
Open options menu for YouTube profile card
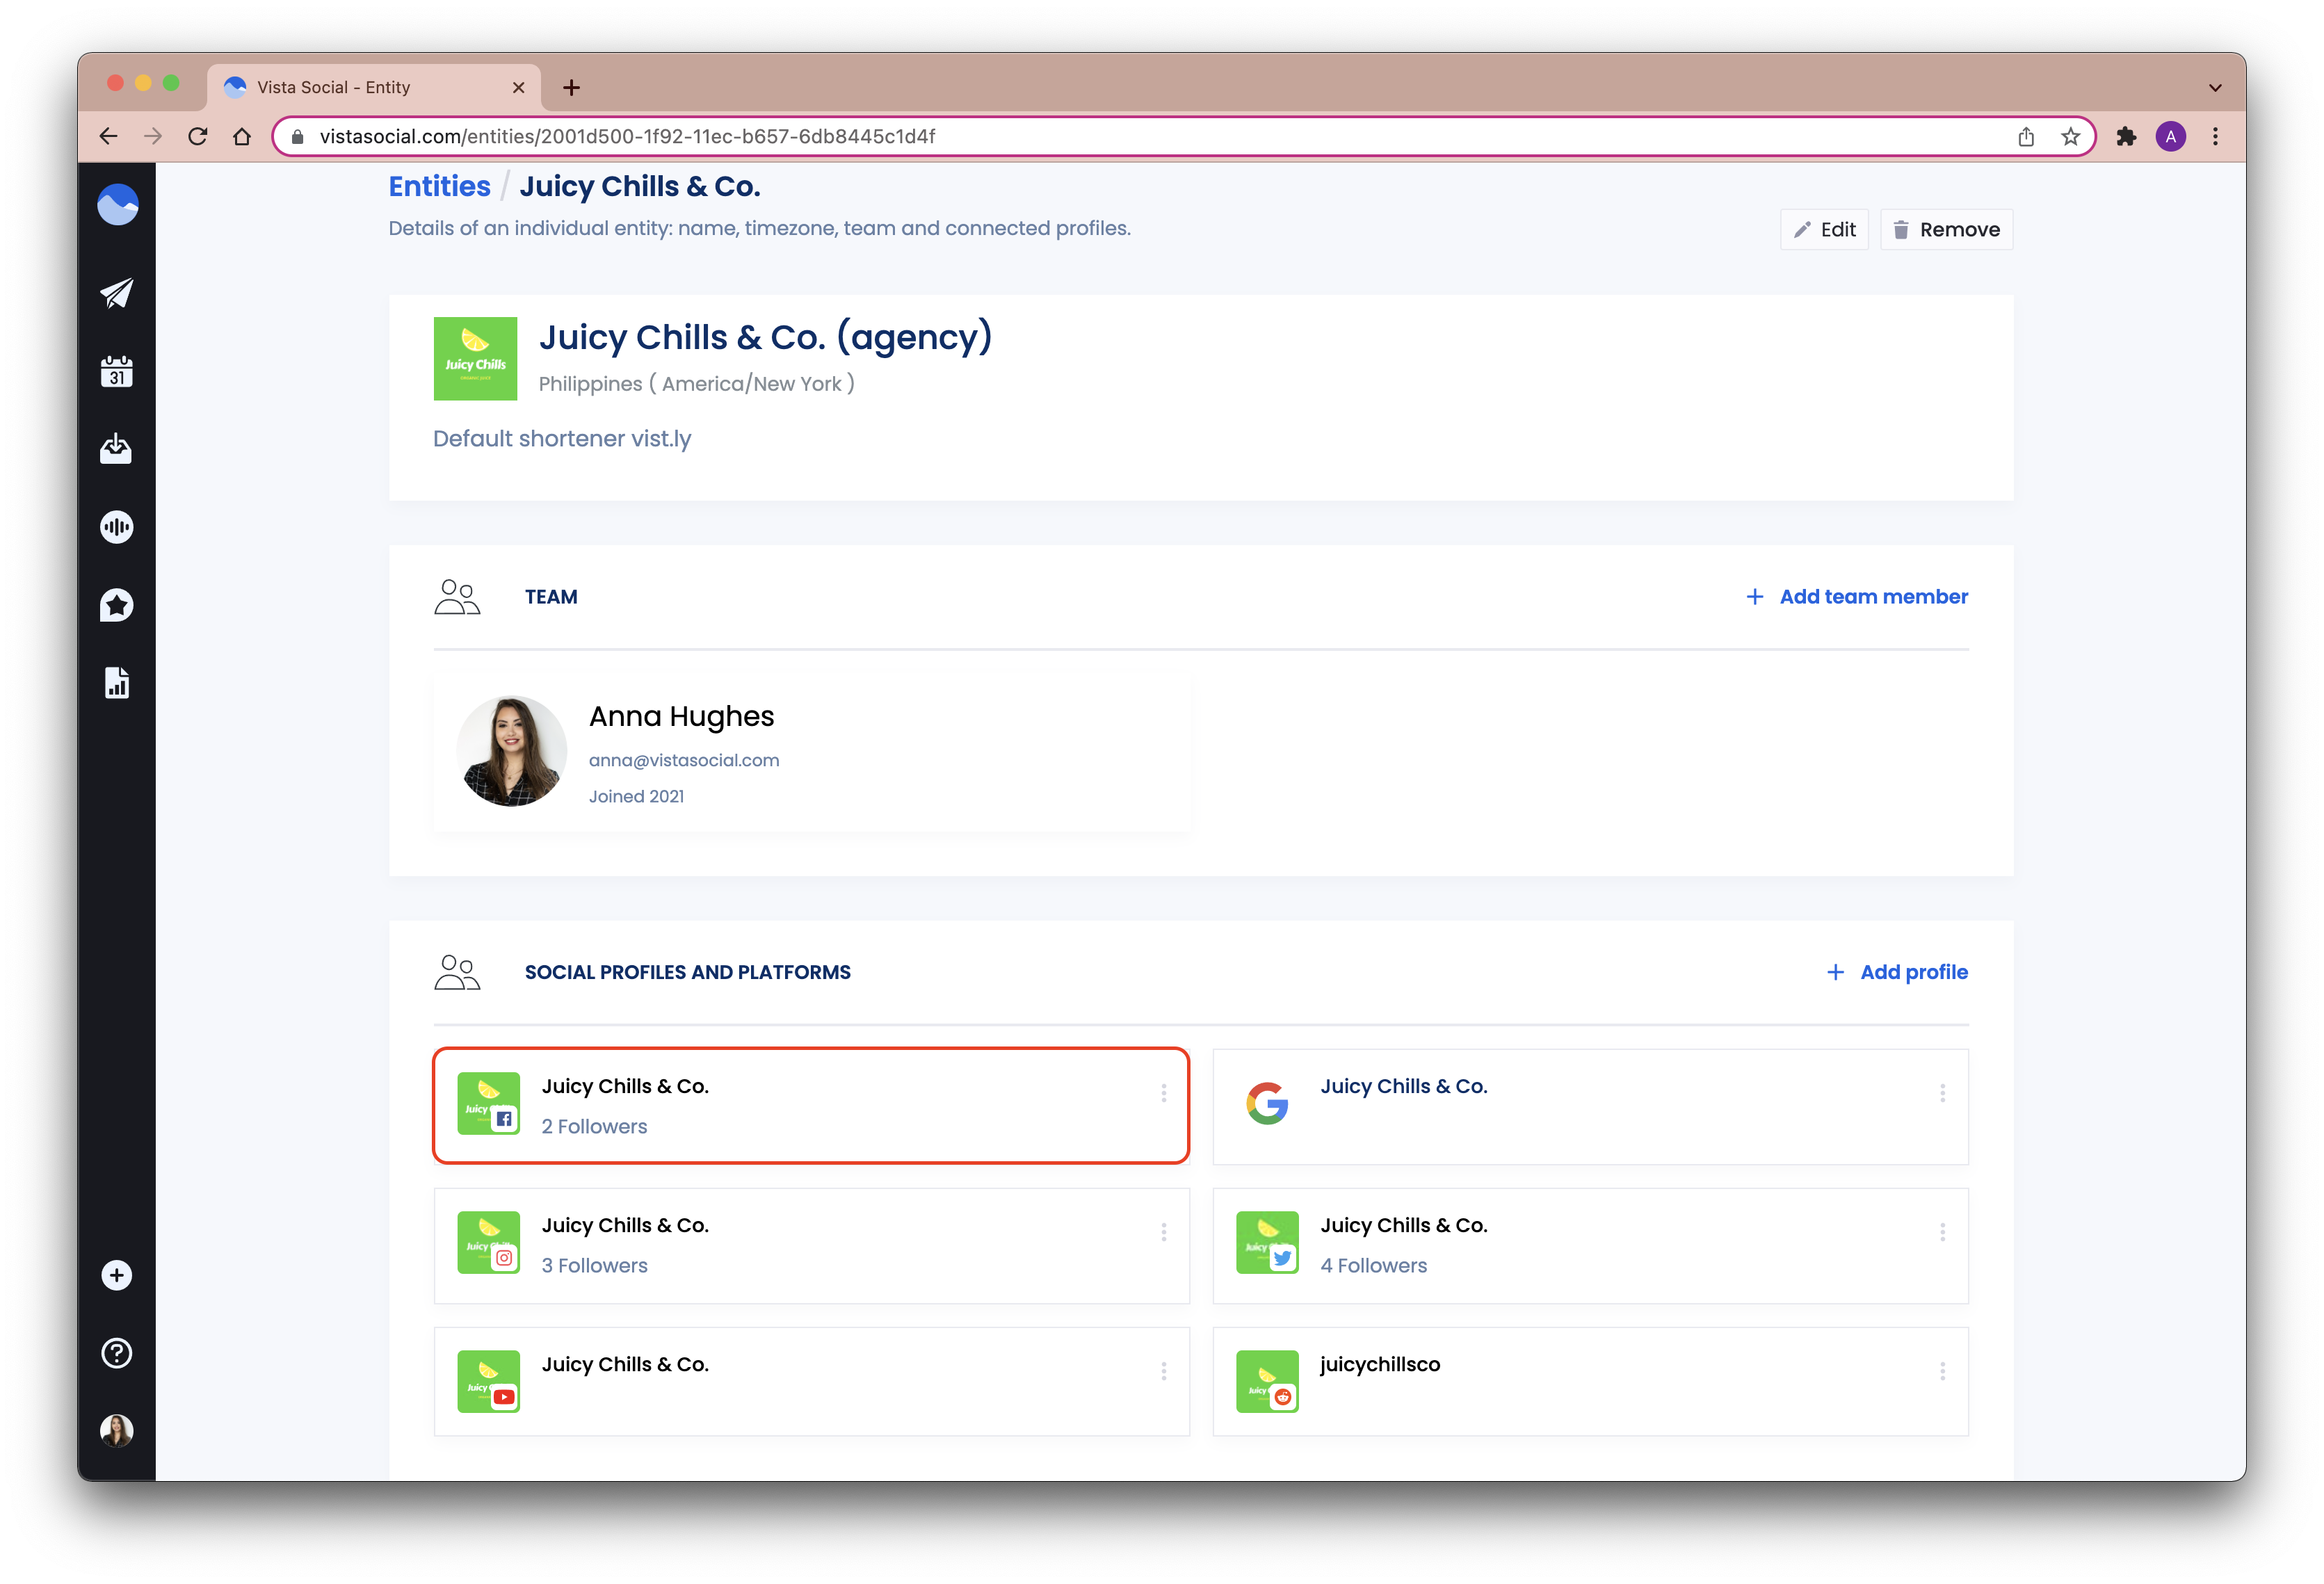1164,1371
